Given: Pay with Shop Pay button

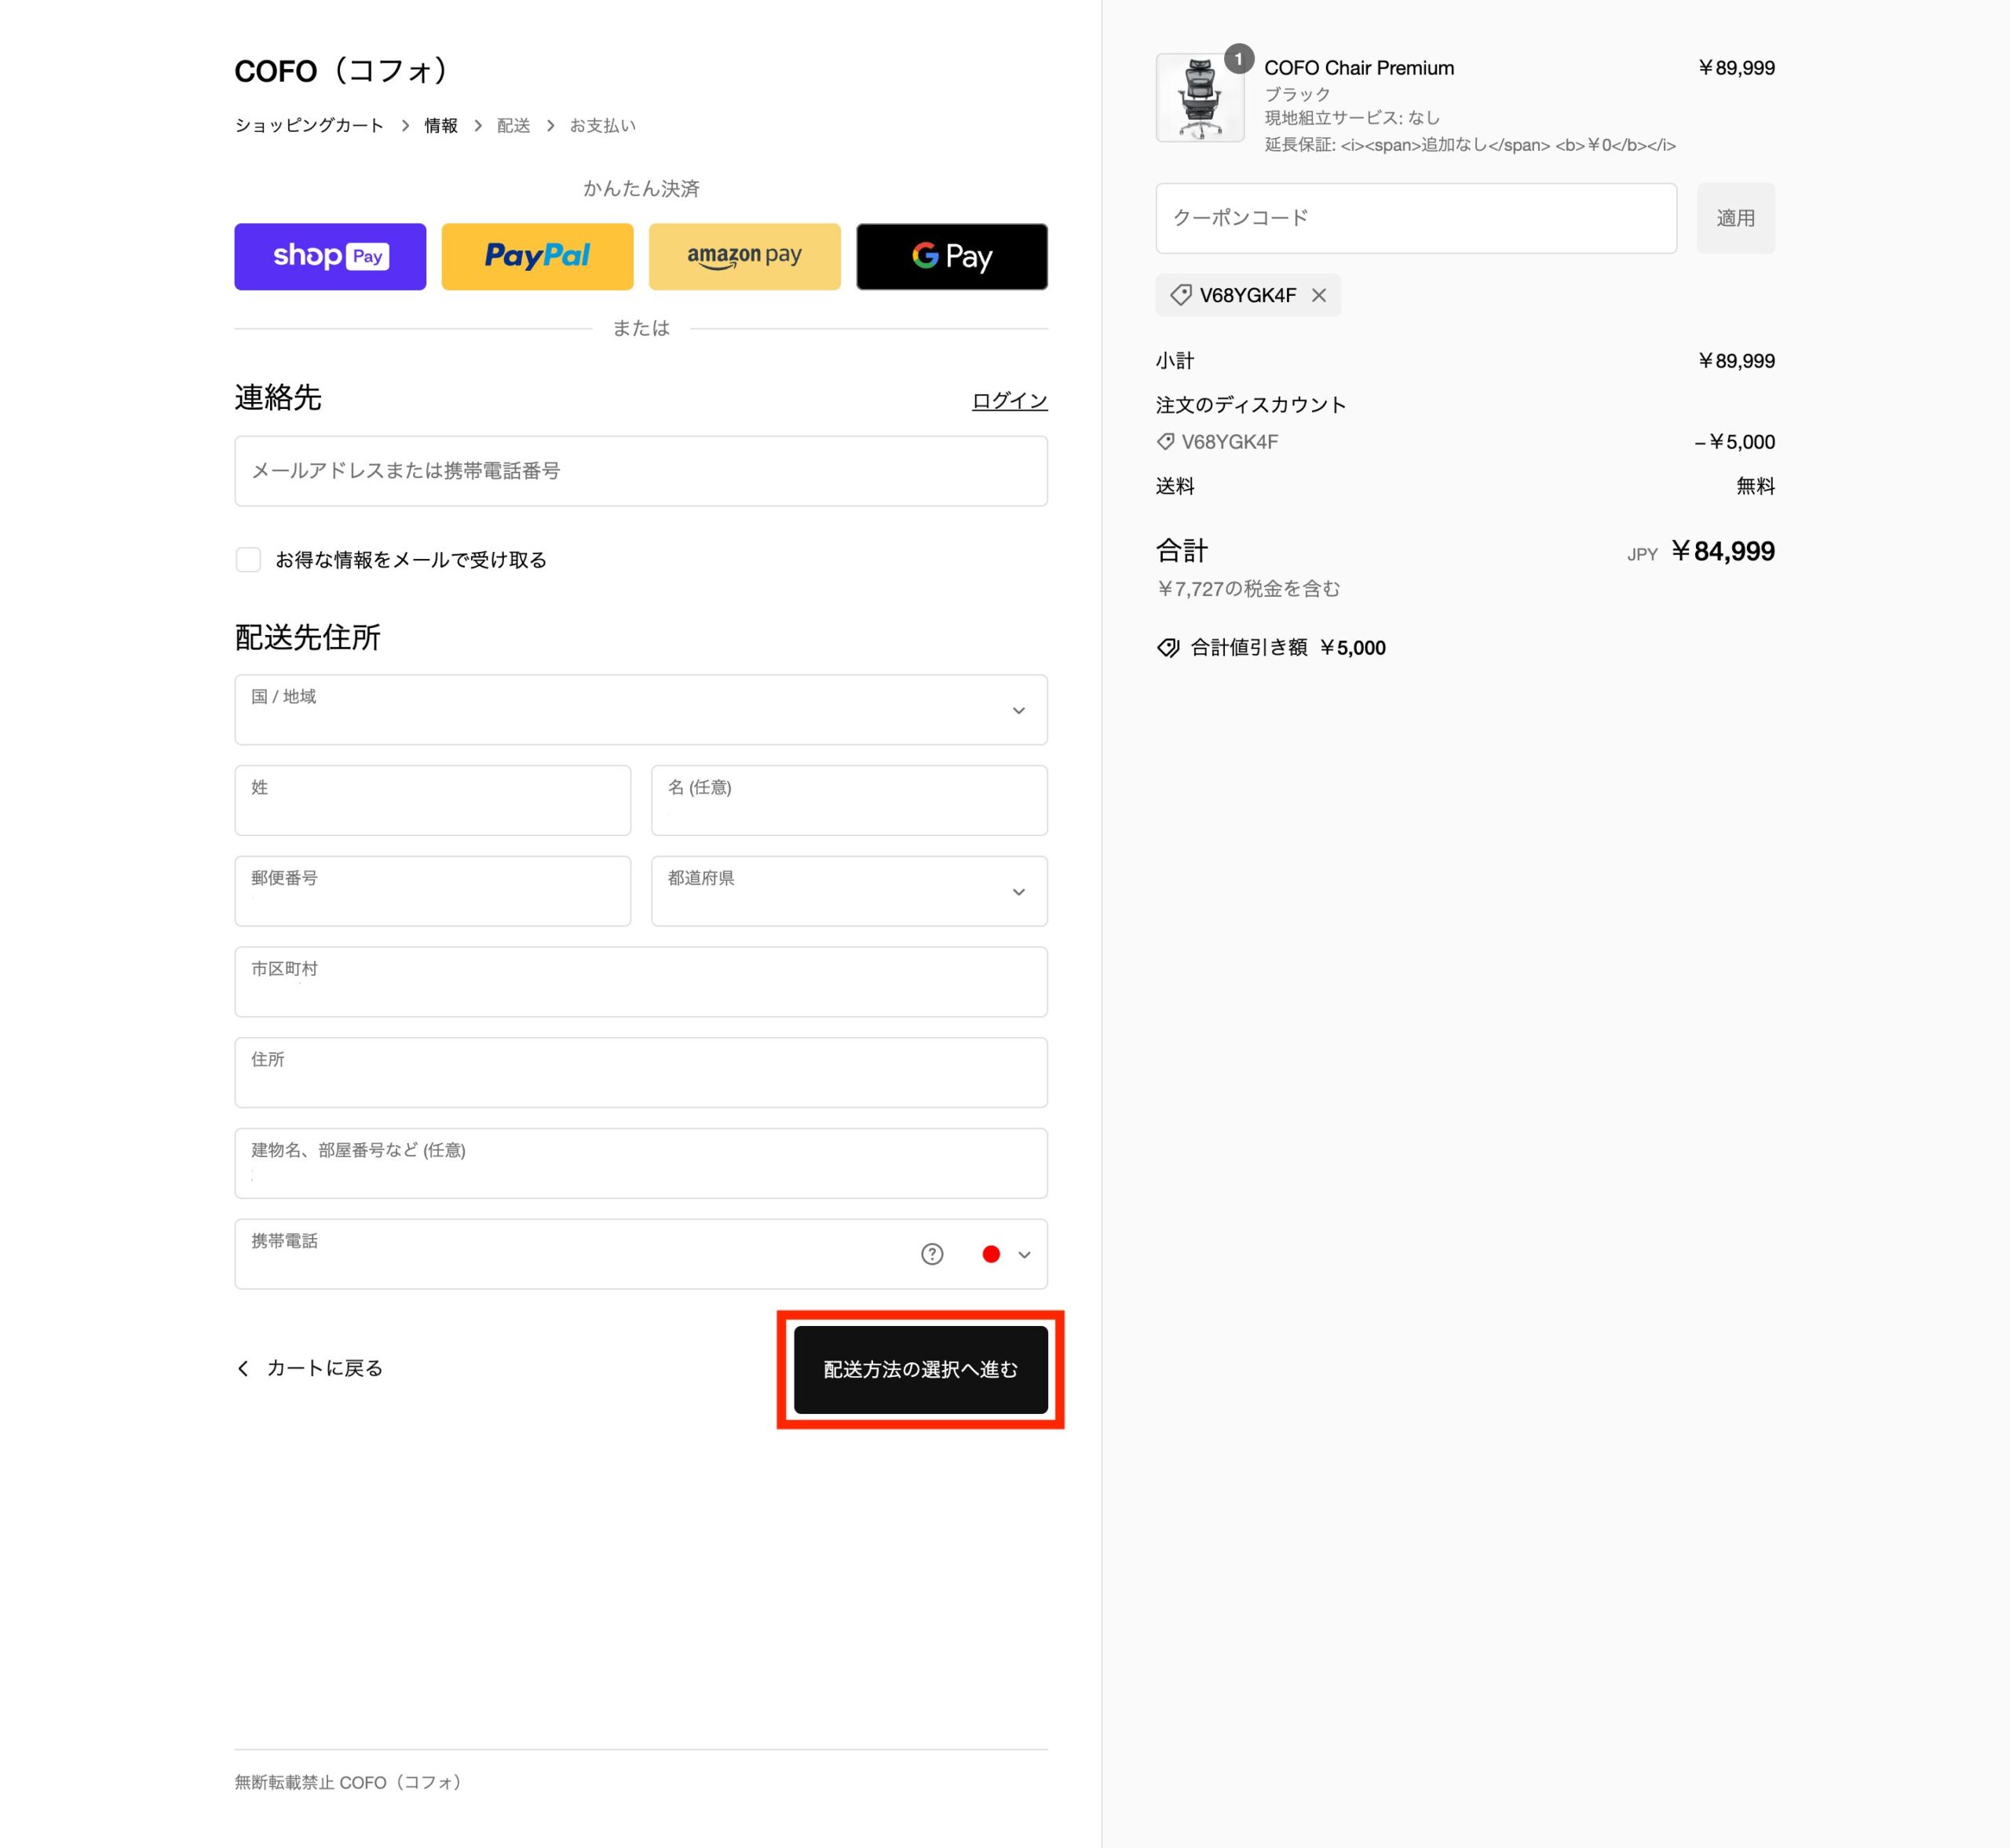Looking at the screenshot, I should coord(330,256).
